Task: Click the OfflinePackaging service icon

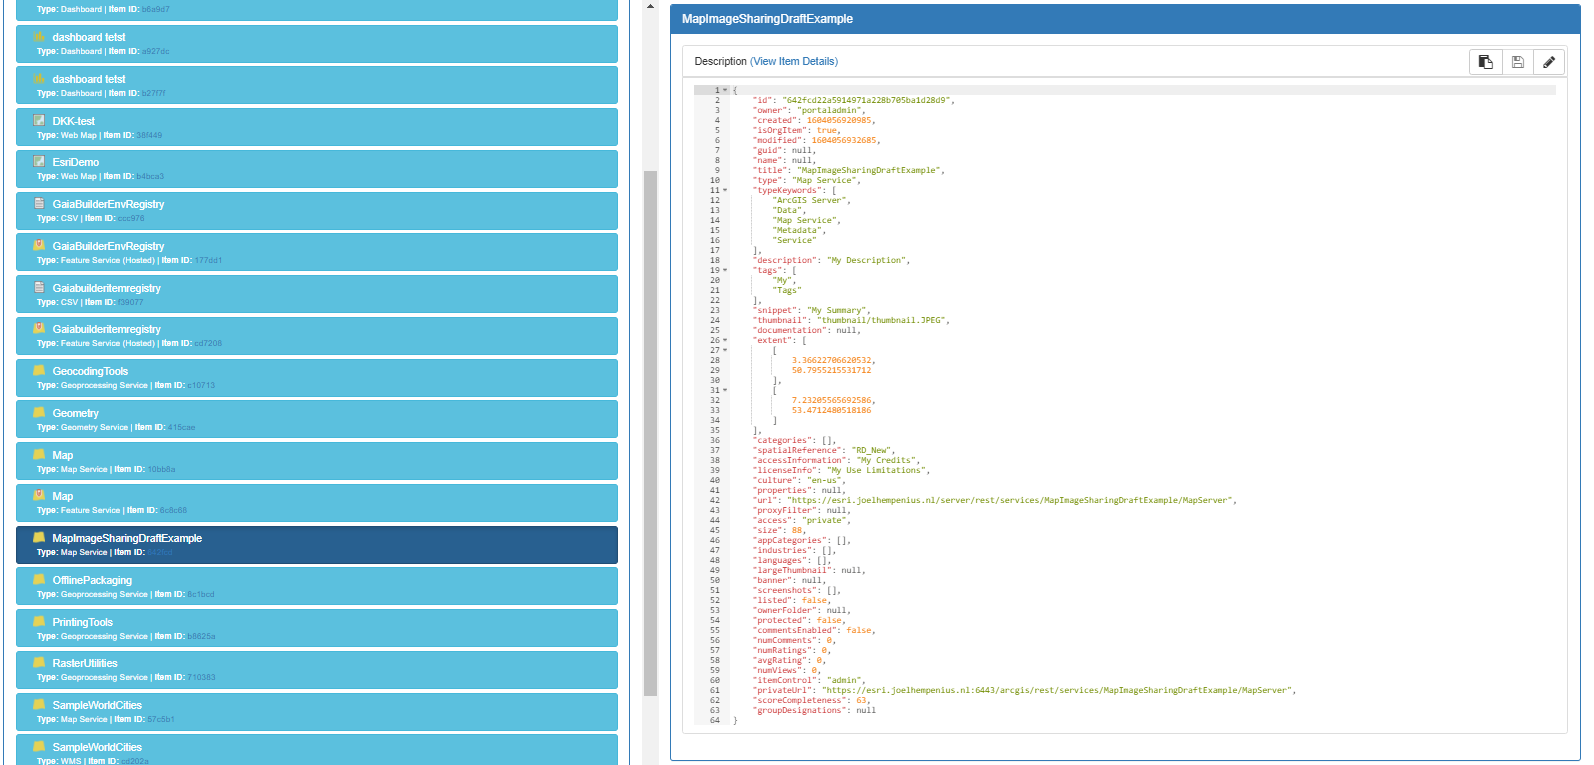Action: (x=39, y=579)
